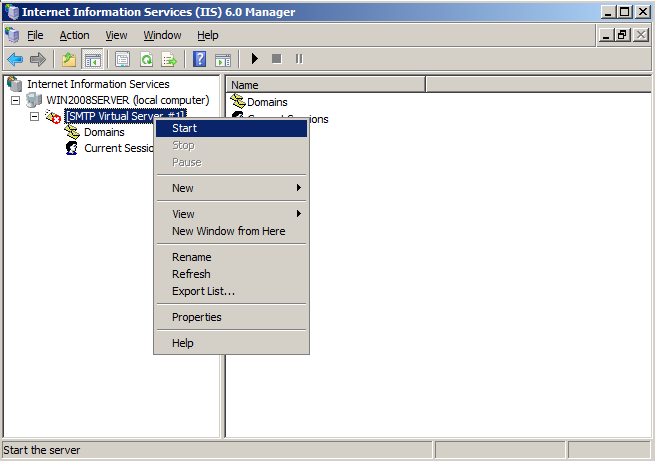Viewport: 655px width, 461px height.
Task: Click the Current Sessions icon in tree
Action: (72, 148)
